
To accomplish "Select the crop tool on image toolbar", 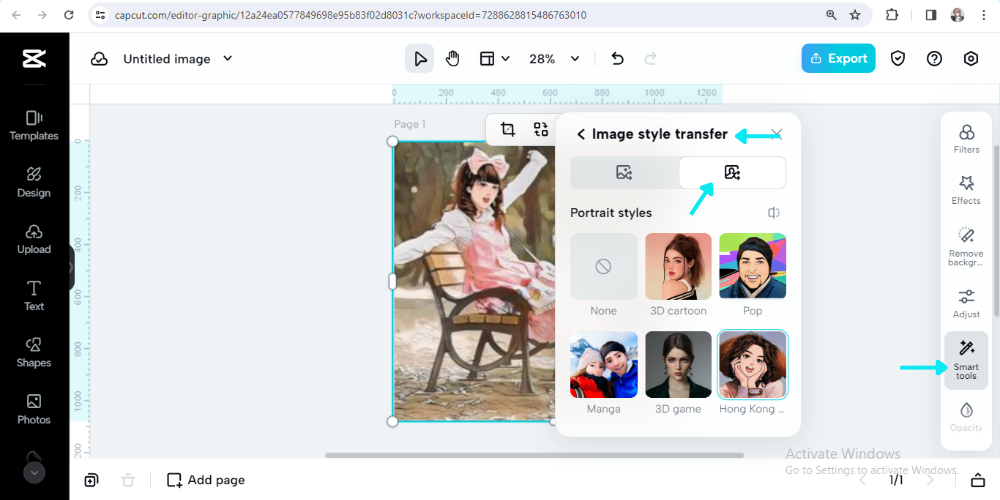I will pyautogui.click(x=508, y=129).
